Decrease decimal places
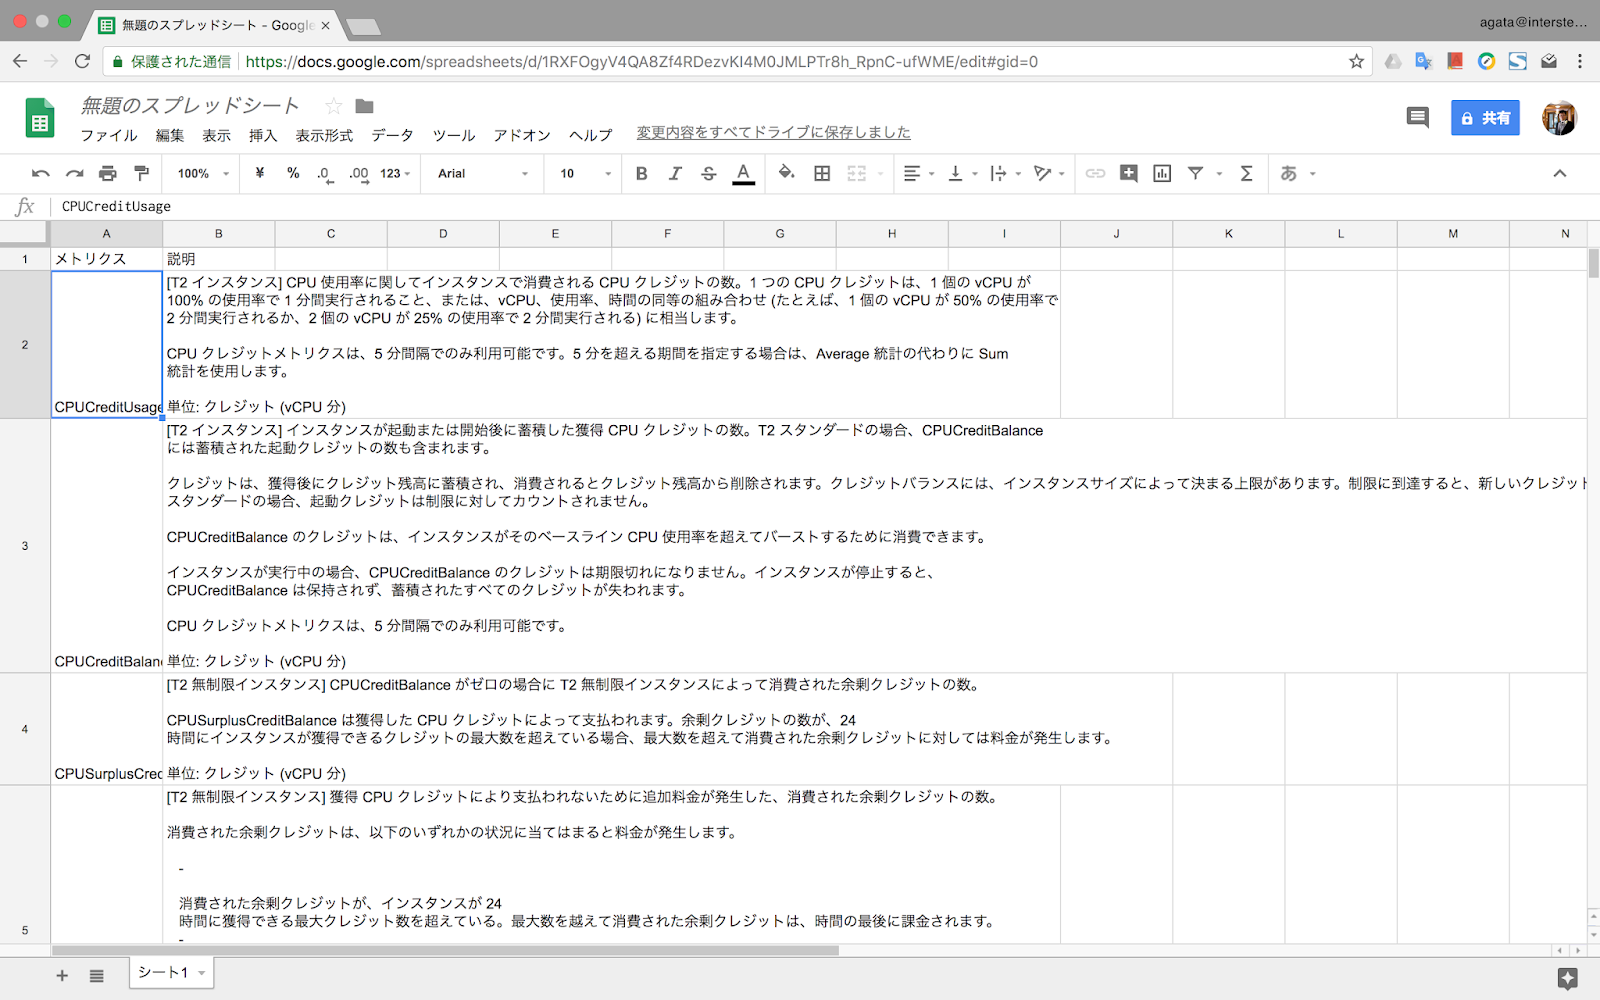Image resolution: width=1600 pixels, height=1000 pixels. 325,174
